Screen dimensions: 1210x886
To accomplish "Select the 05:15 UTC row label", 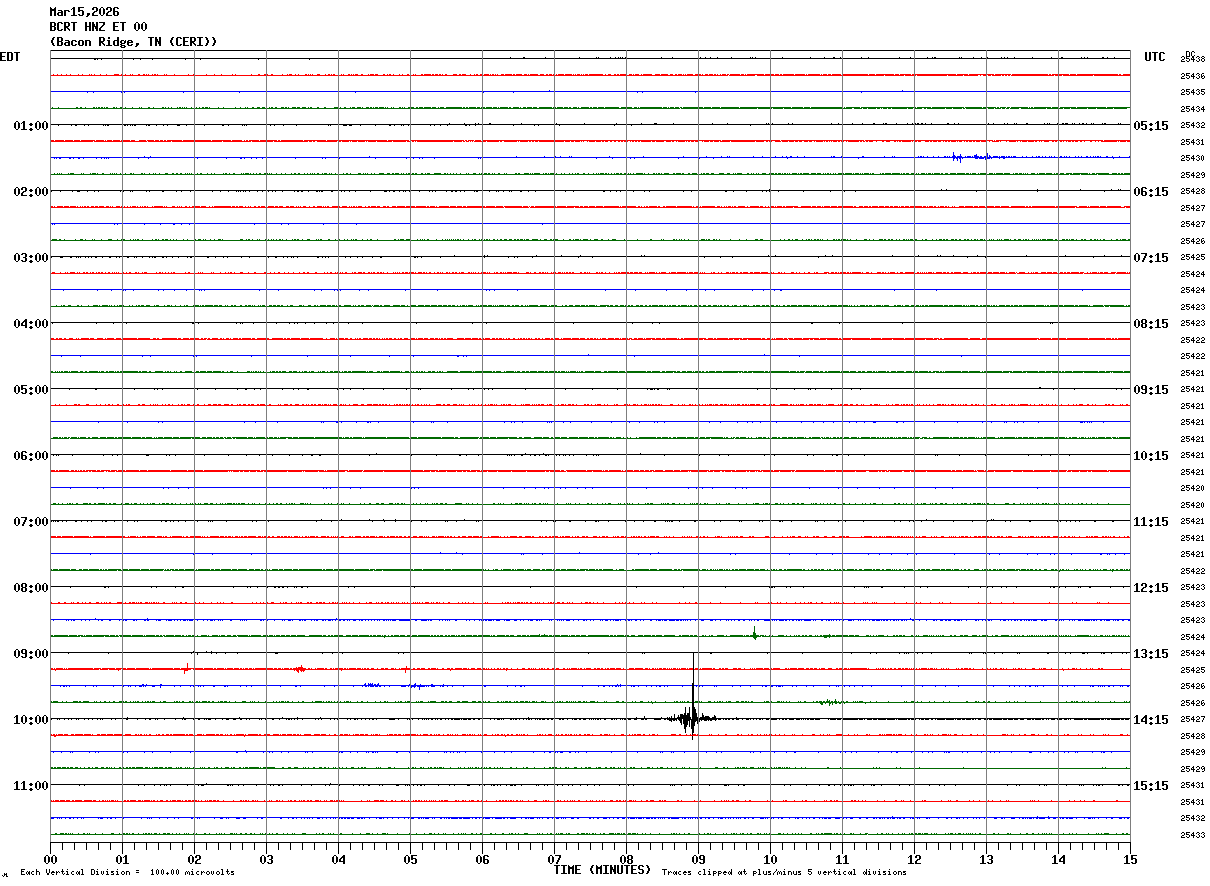I will pyautogui.click(x=1151, y=125).
